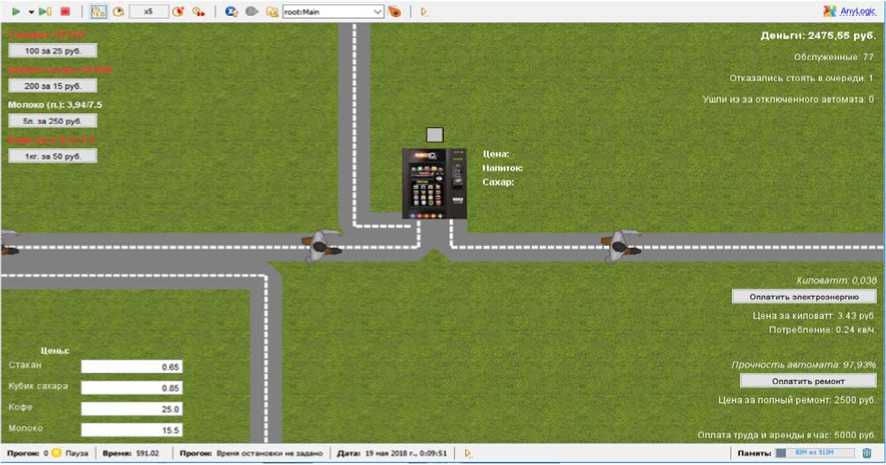886x465 pixels.
Task: Click the speed up clock icon
Action: click(179, 11)
